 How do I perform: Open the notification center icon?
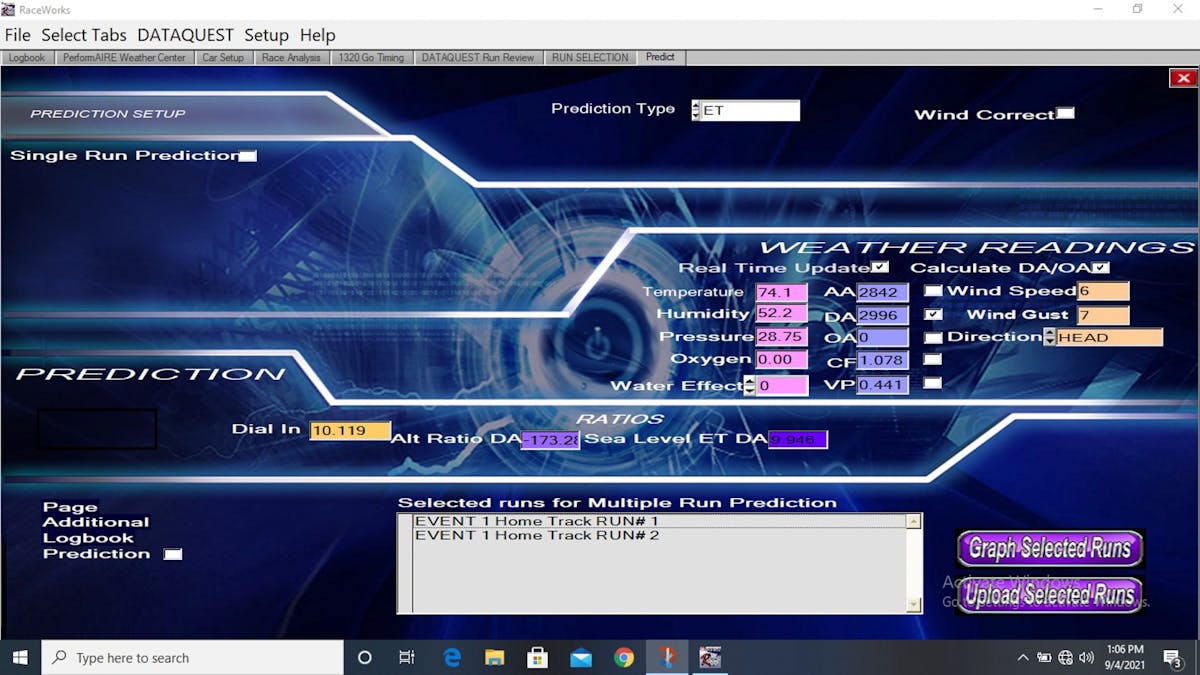pyautogui.click(x=1172, y=657)
